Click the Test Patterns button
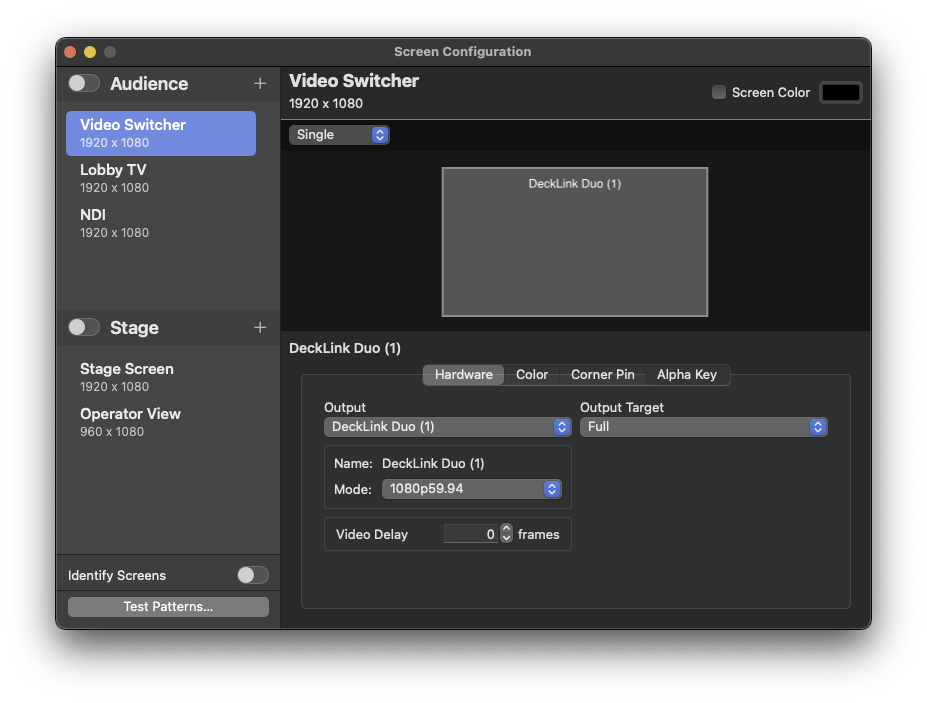This screenshot has width=927, height=703. click(168, 607)
